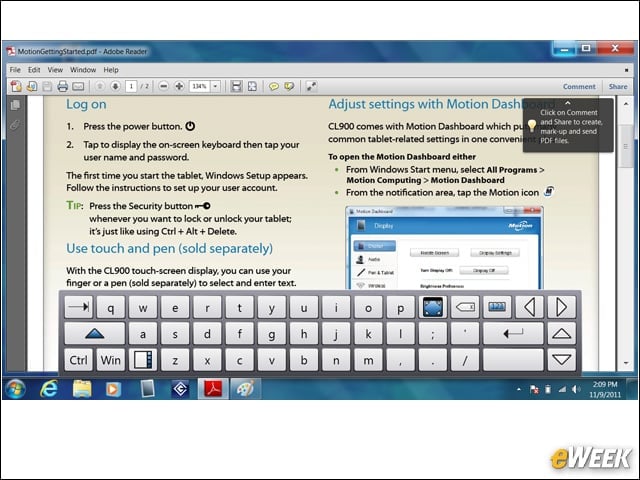640x480 pixels.
Task: Show hidden tray icons arrow
Action: 519,389
